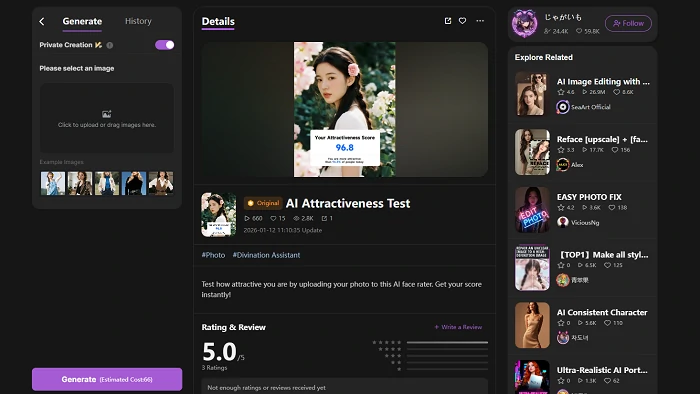Open AI Consistent Character related app

[602, 312]
